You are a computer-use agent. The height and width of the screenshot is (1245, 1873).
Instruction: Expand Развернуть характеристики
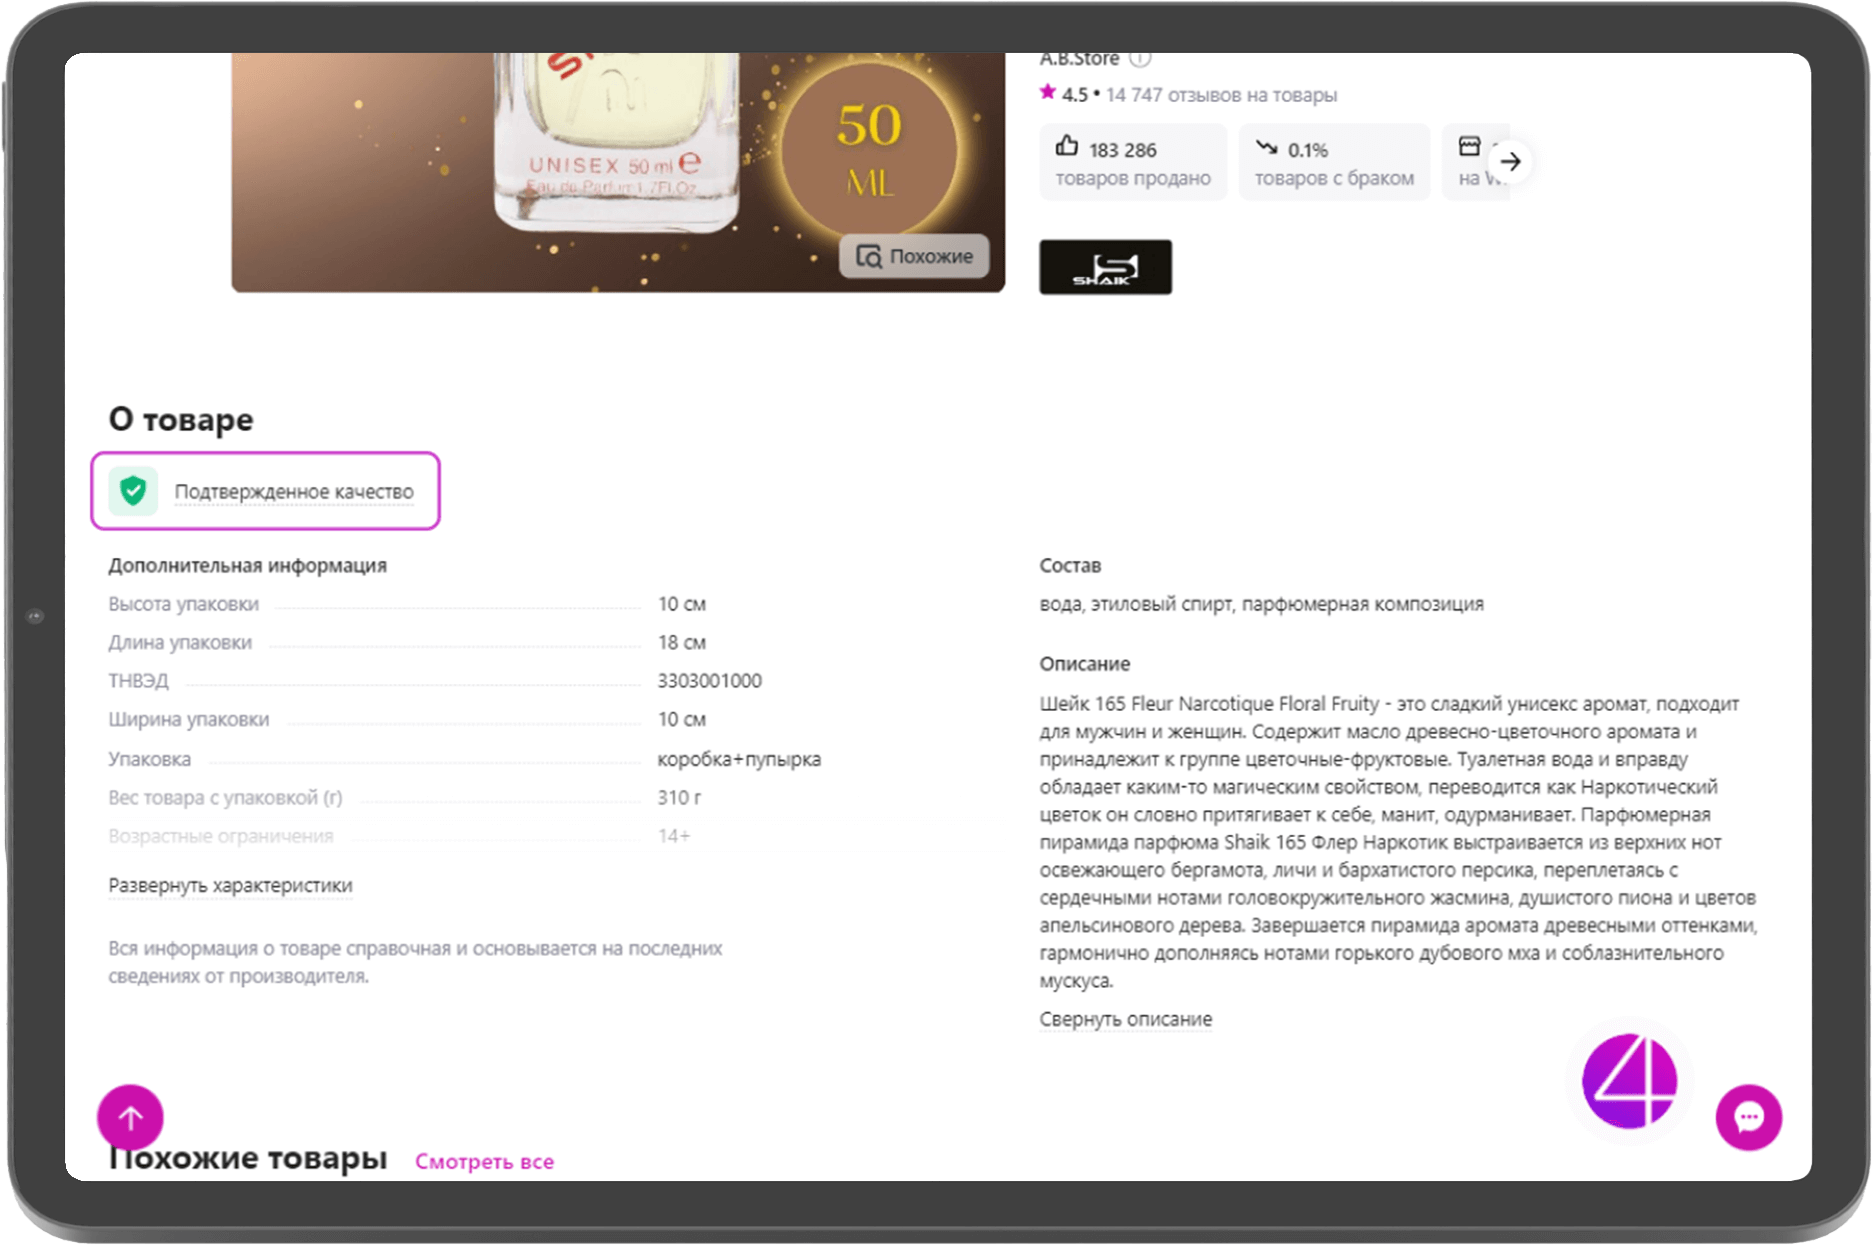(x=230, y=885)
